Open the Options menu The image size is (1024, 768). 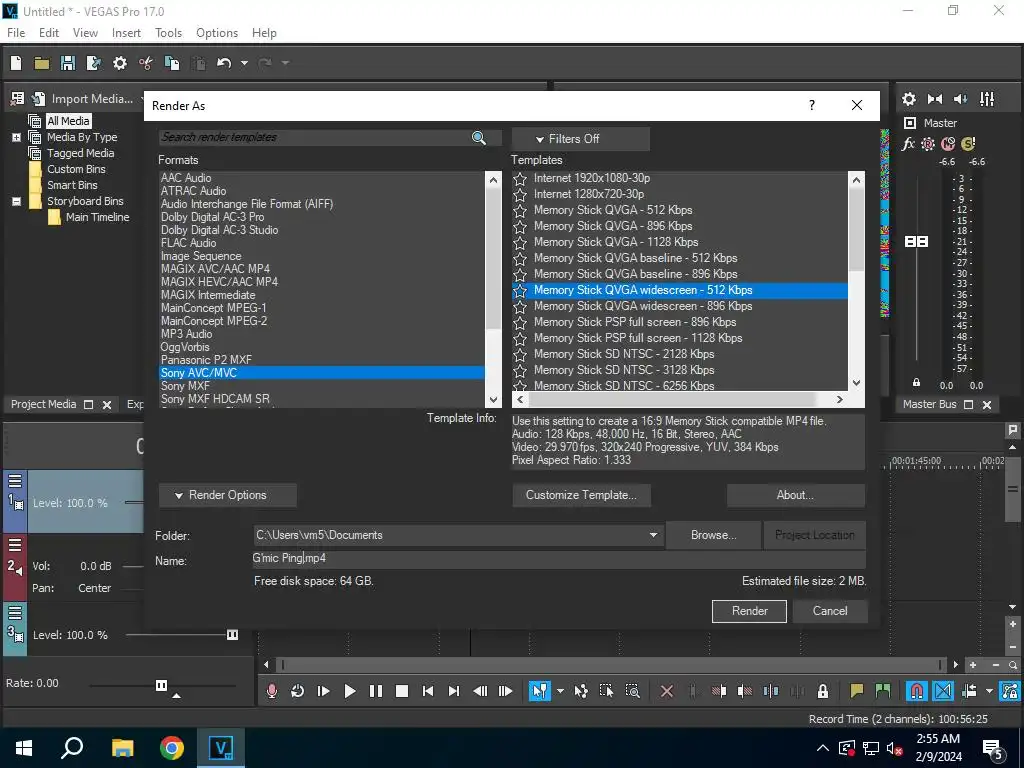coord(217,33)
